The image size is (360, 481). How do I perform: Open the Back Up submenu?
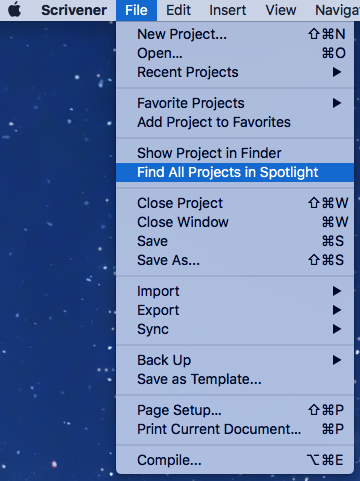[235, 360]
